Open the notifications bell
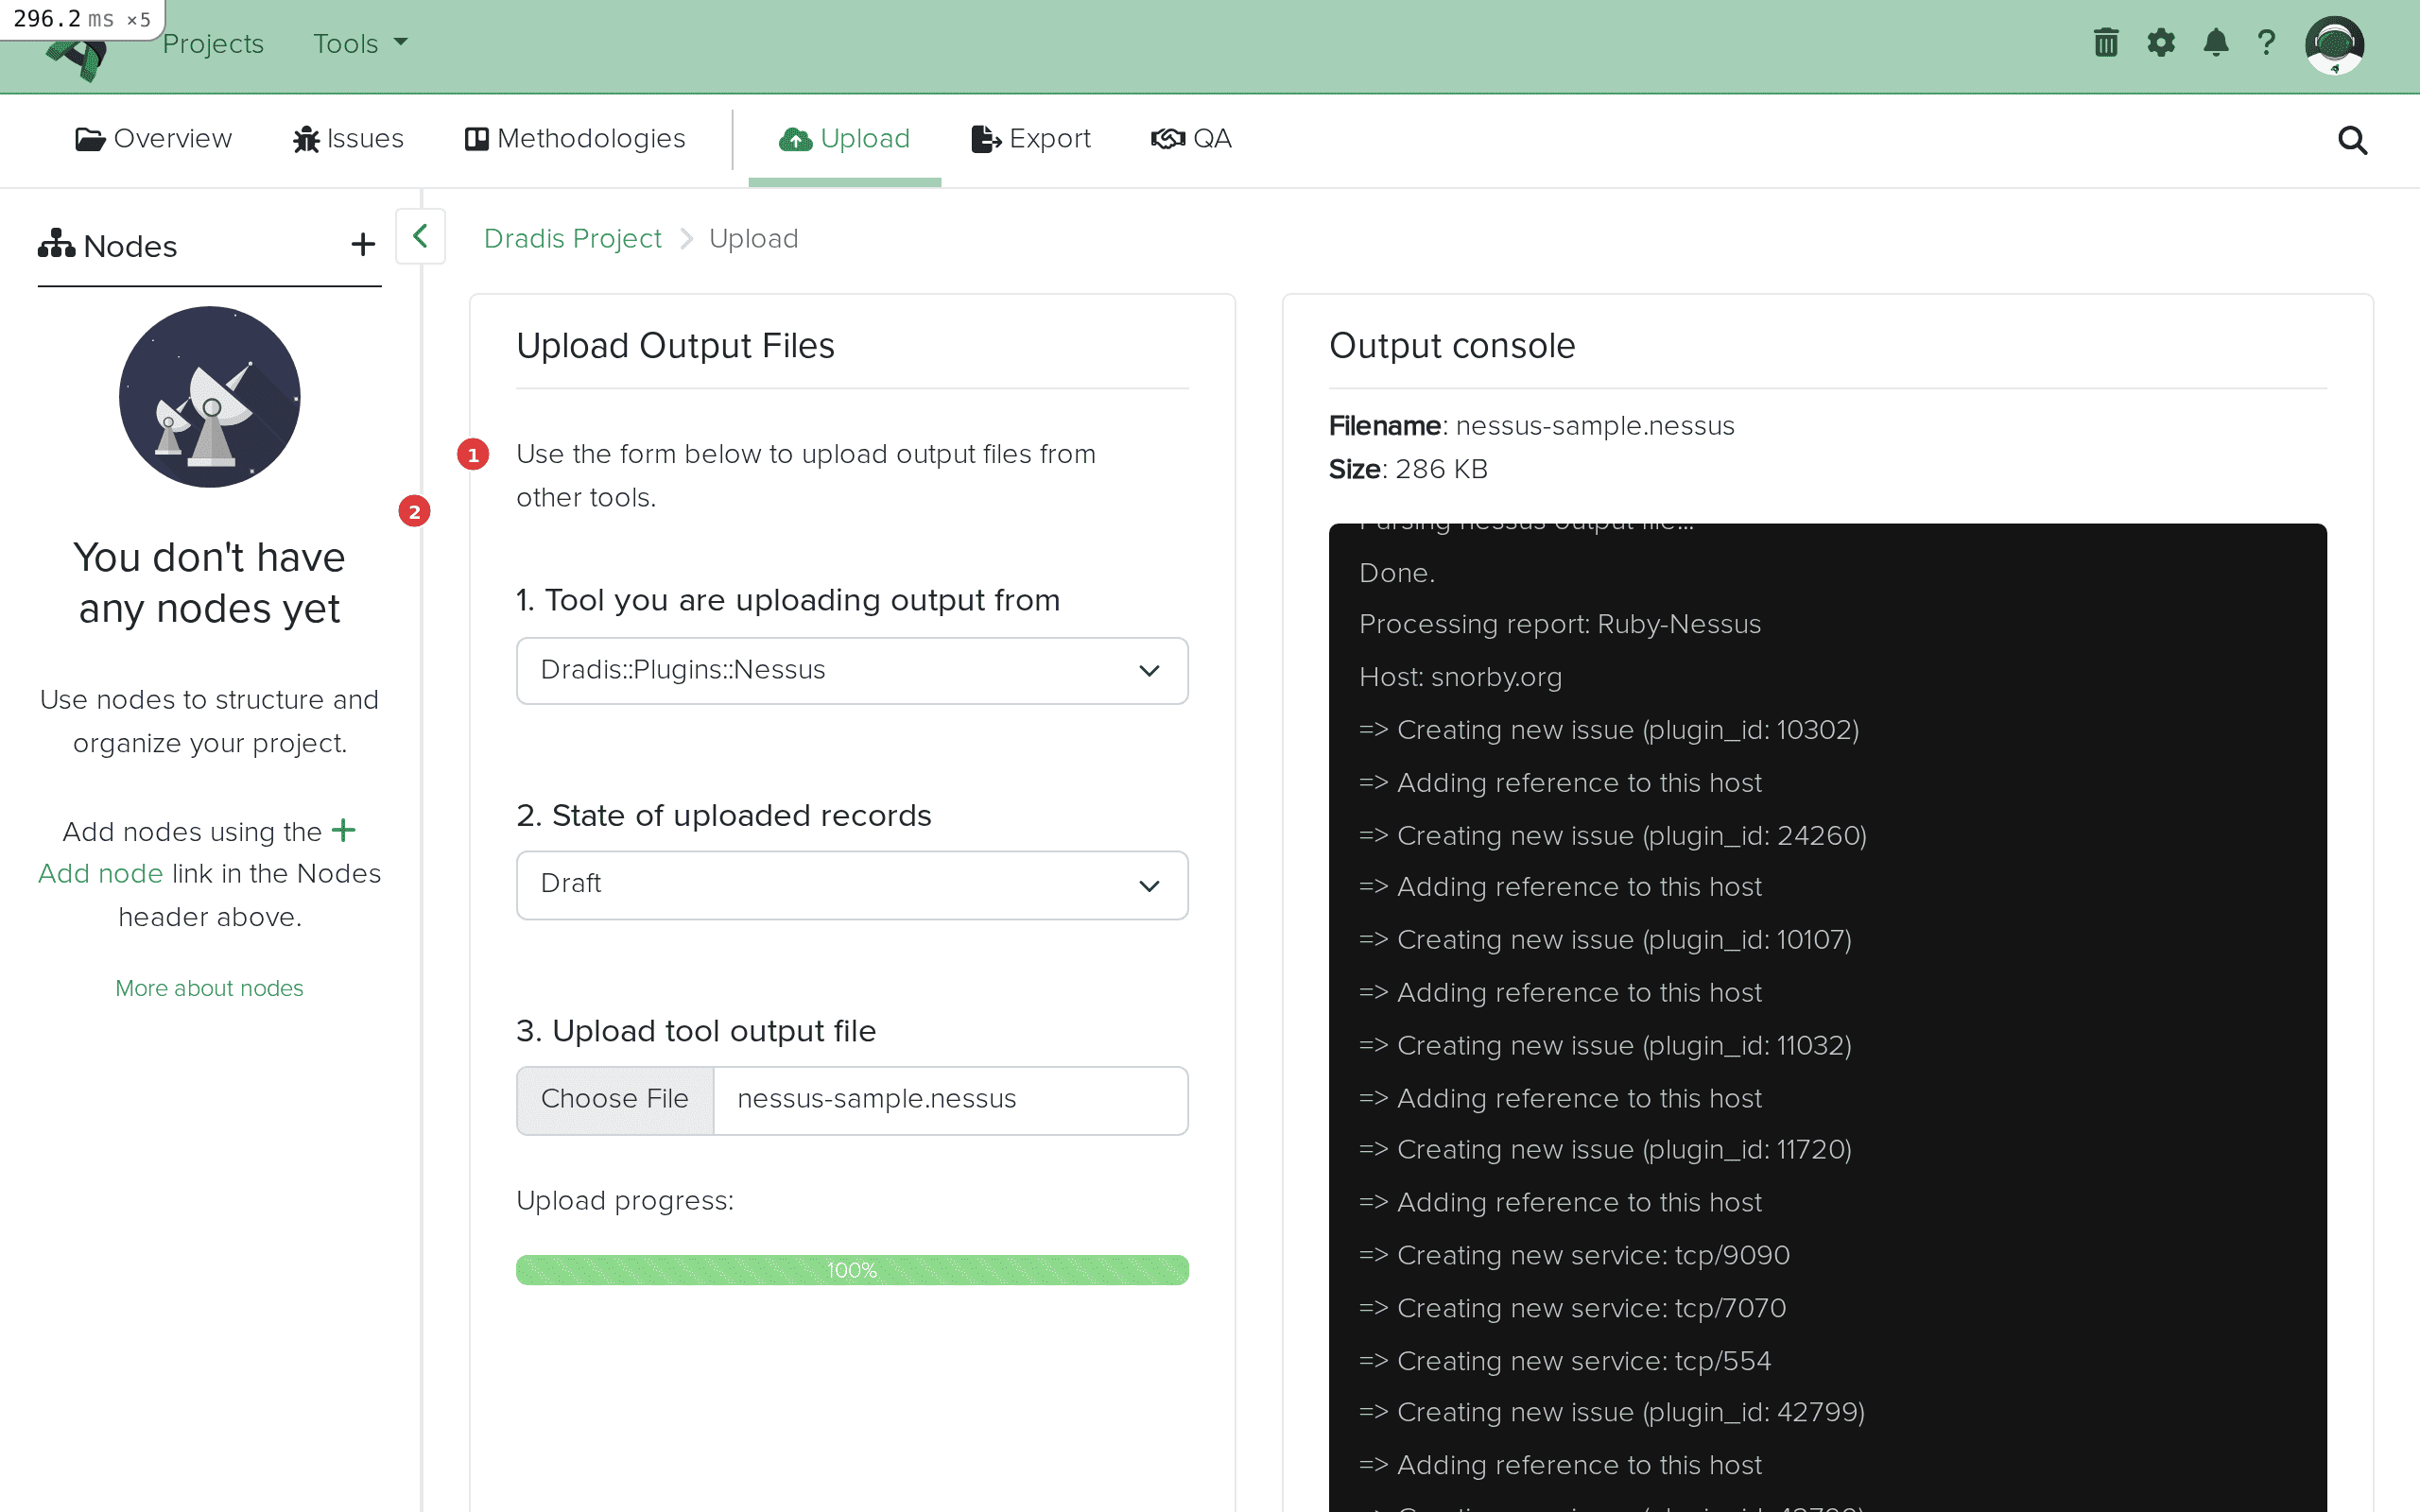 point(2215,43)
